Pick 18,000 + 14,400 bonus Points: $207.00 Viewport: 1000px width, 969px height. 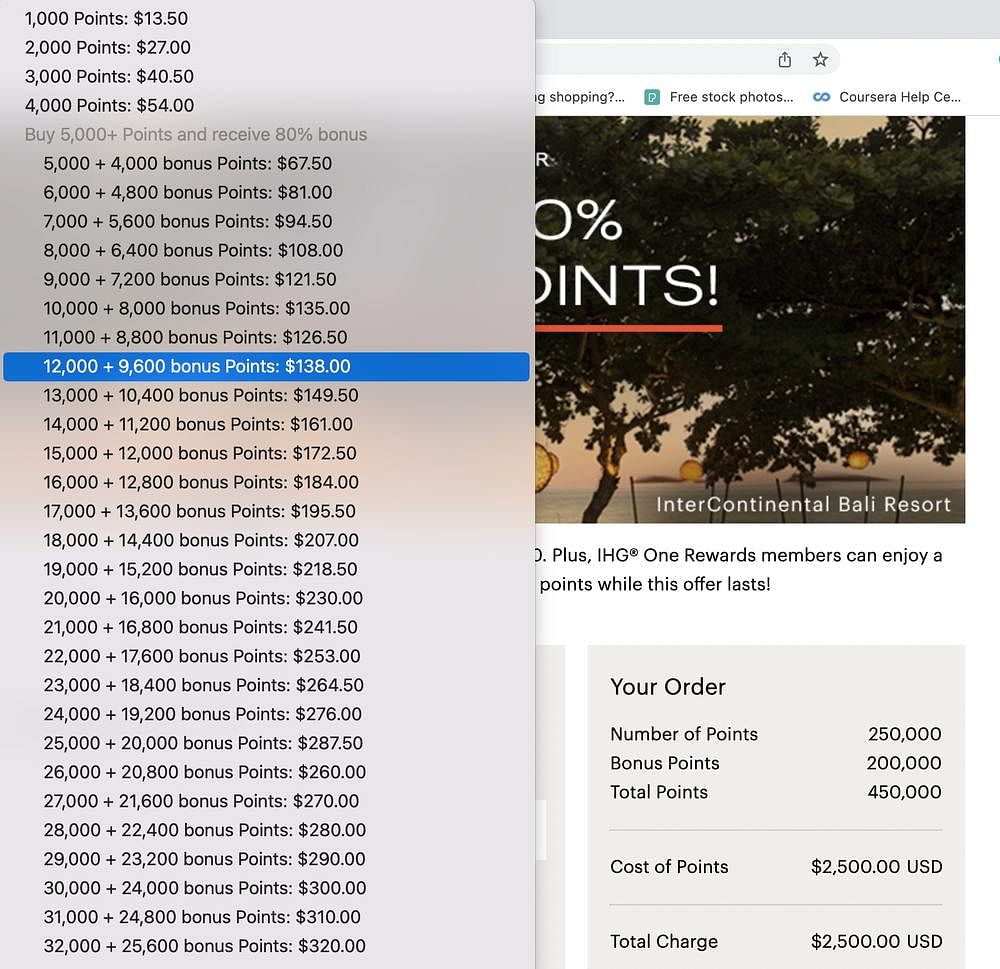coord(267,540)
